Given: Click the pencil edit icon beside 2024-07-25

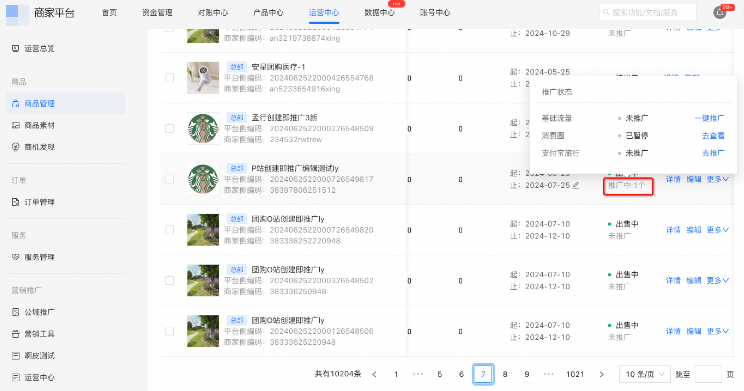Looking at the screenshot, I should click(576, 186).
